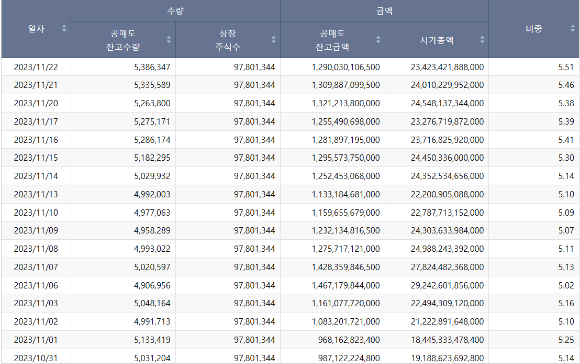
Task: Click the 비중 header label
Action: pos(534,28)
